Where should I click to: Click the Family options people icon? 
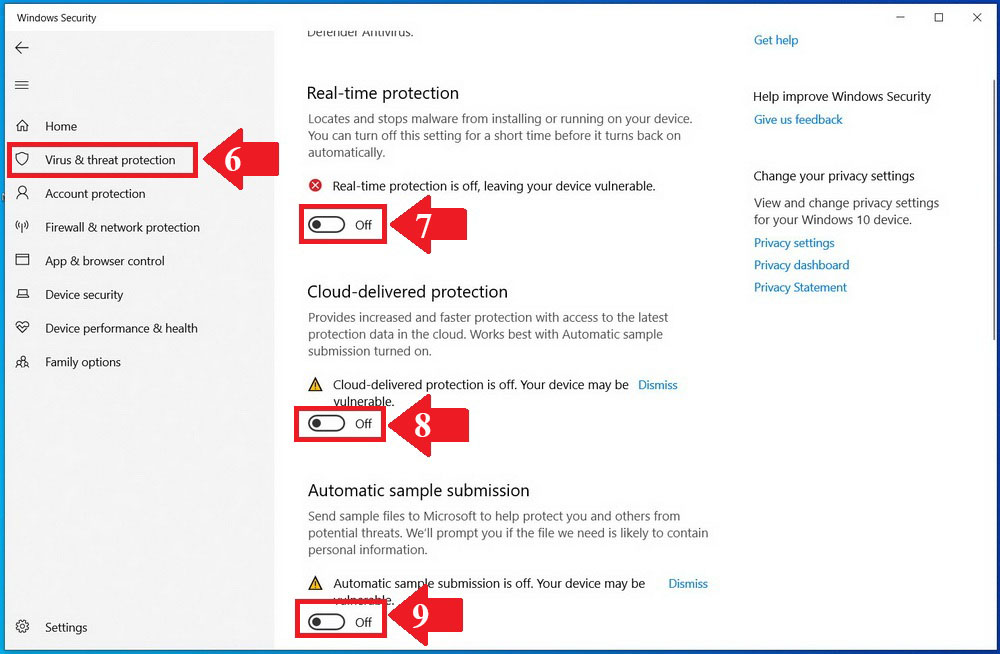22,362
